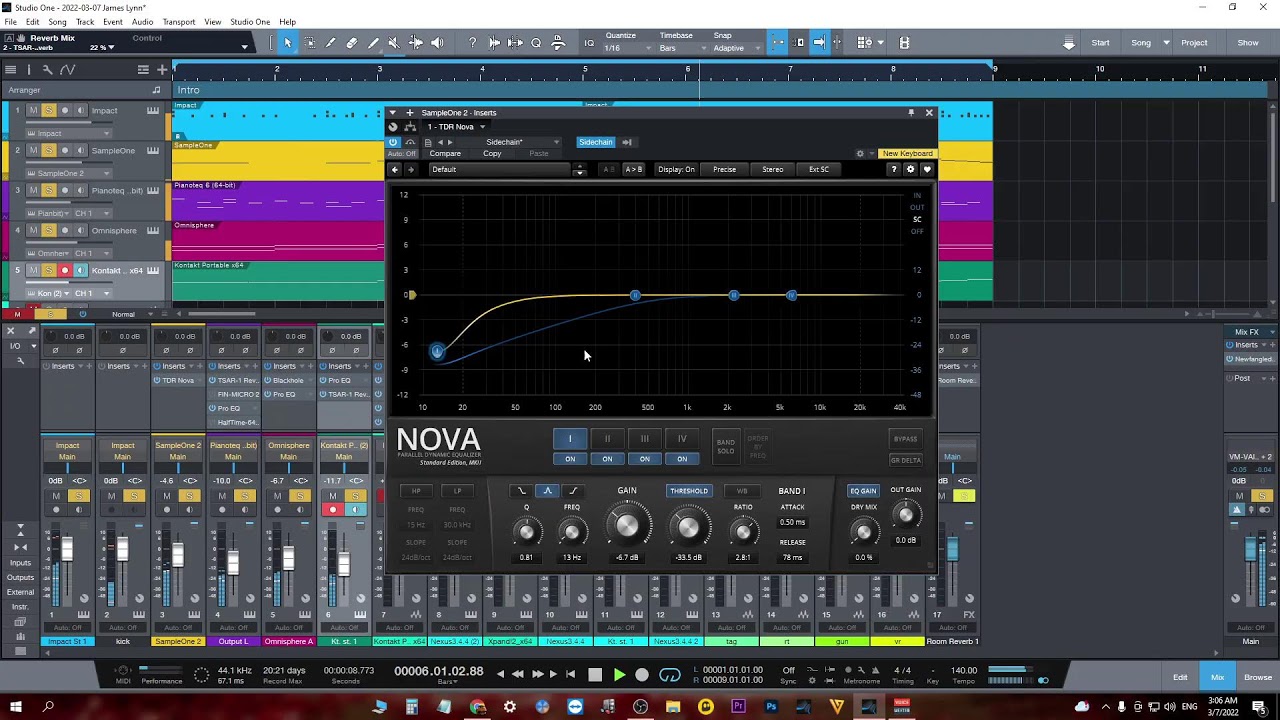The height and width of the screenshot is (720, 1280).
Task: Toggle the Sidechain button
Action: coord(595,142)
